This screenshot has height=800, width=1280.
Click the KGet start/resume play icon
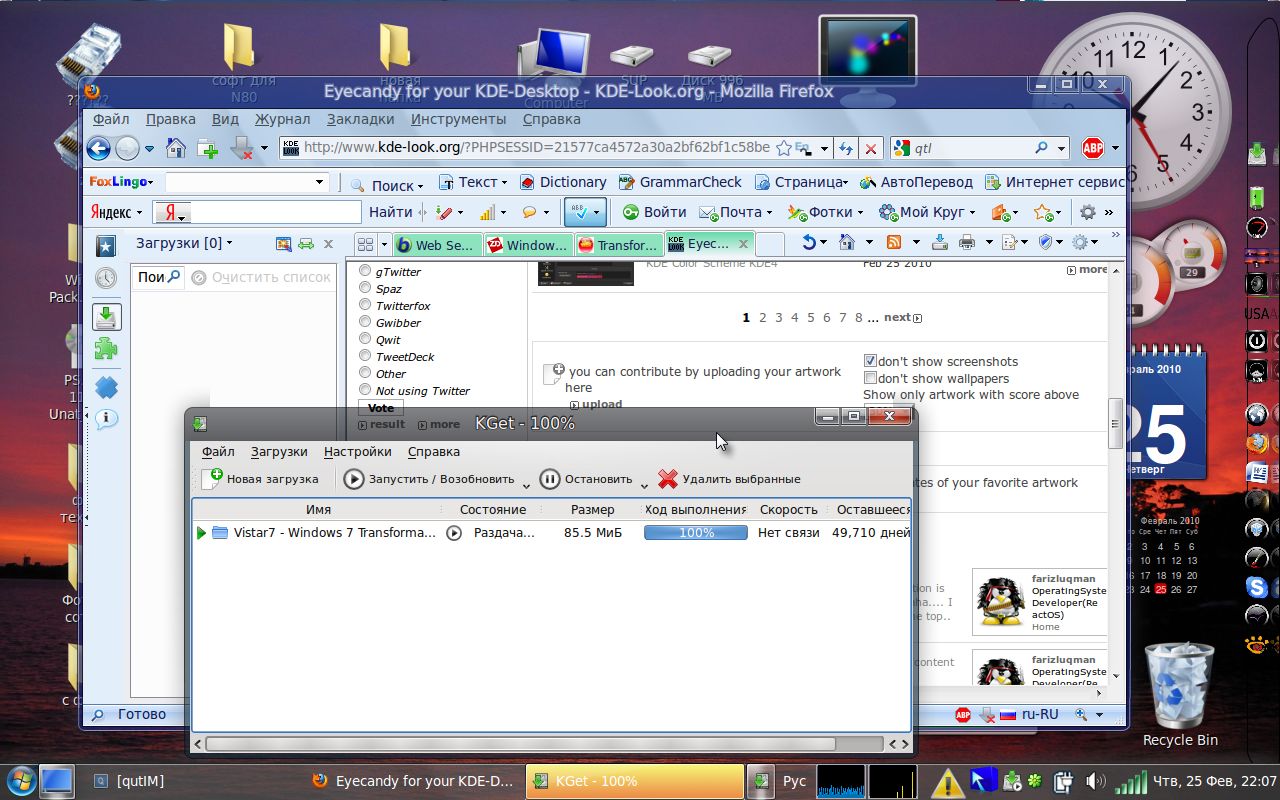354,479
